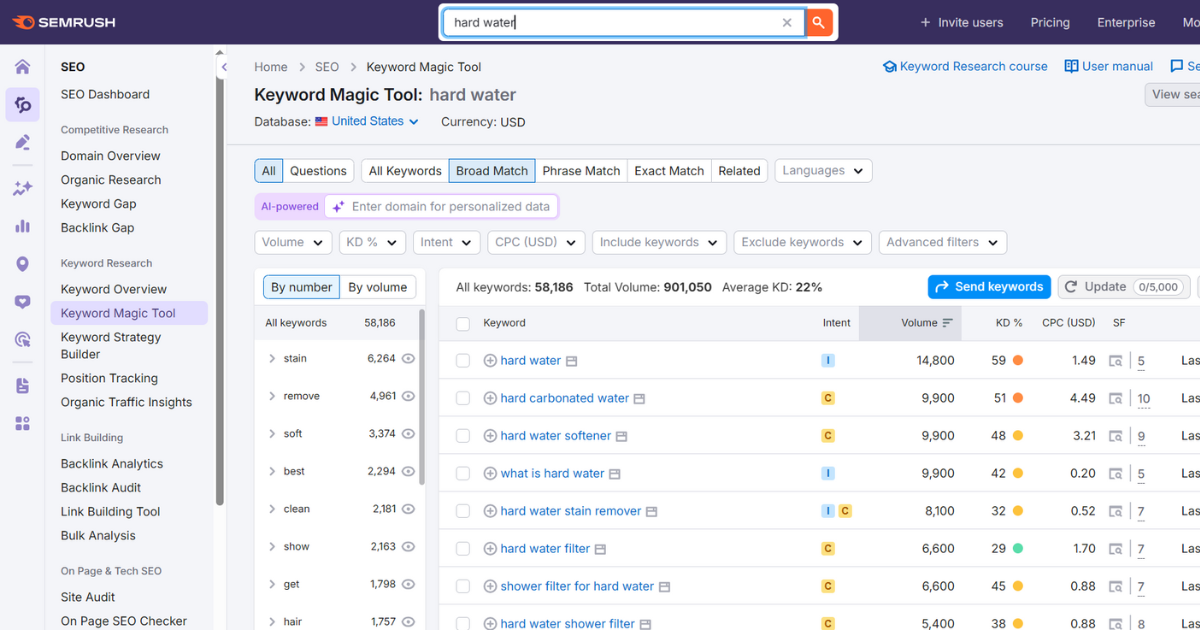Toggle eye icon for 'remove' group
The height and width of the screenshot is (630, 1200).
coord(408,396)
